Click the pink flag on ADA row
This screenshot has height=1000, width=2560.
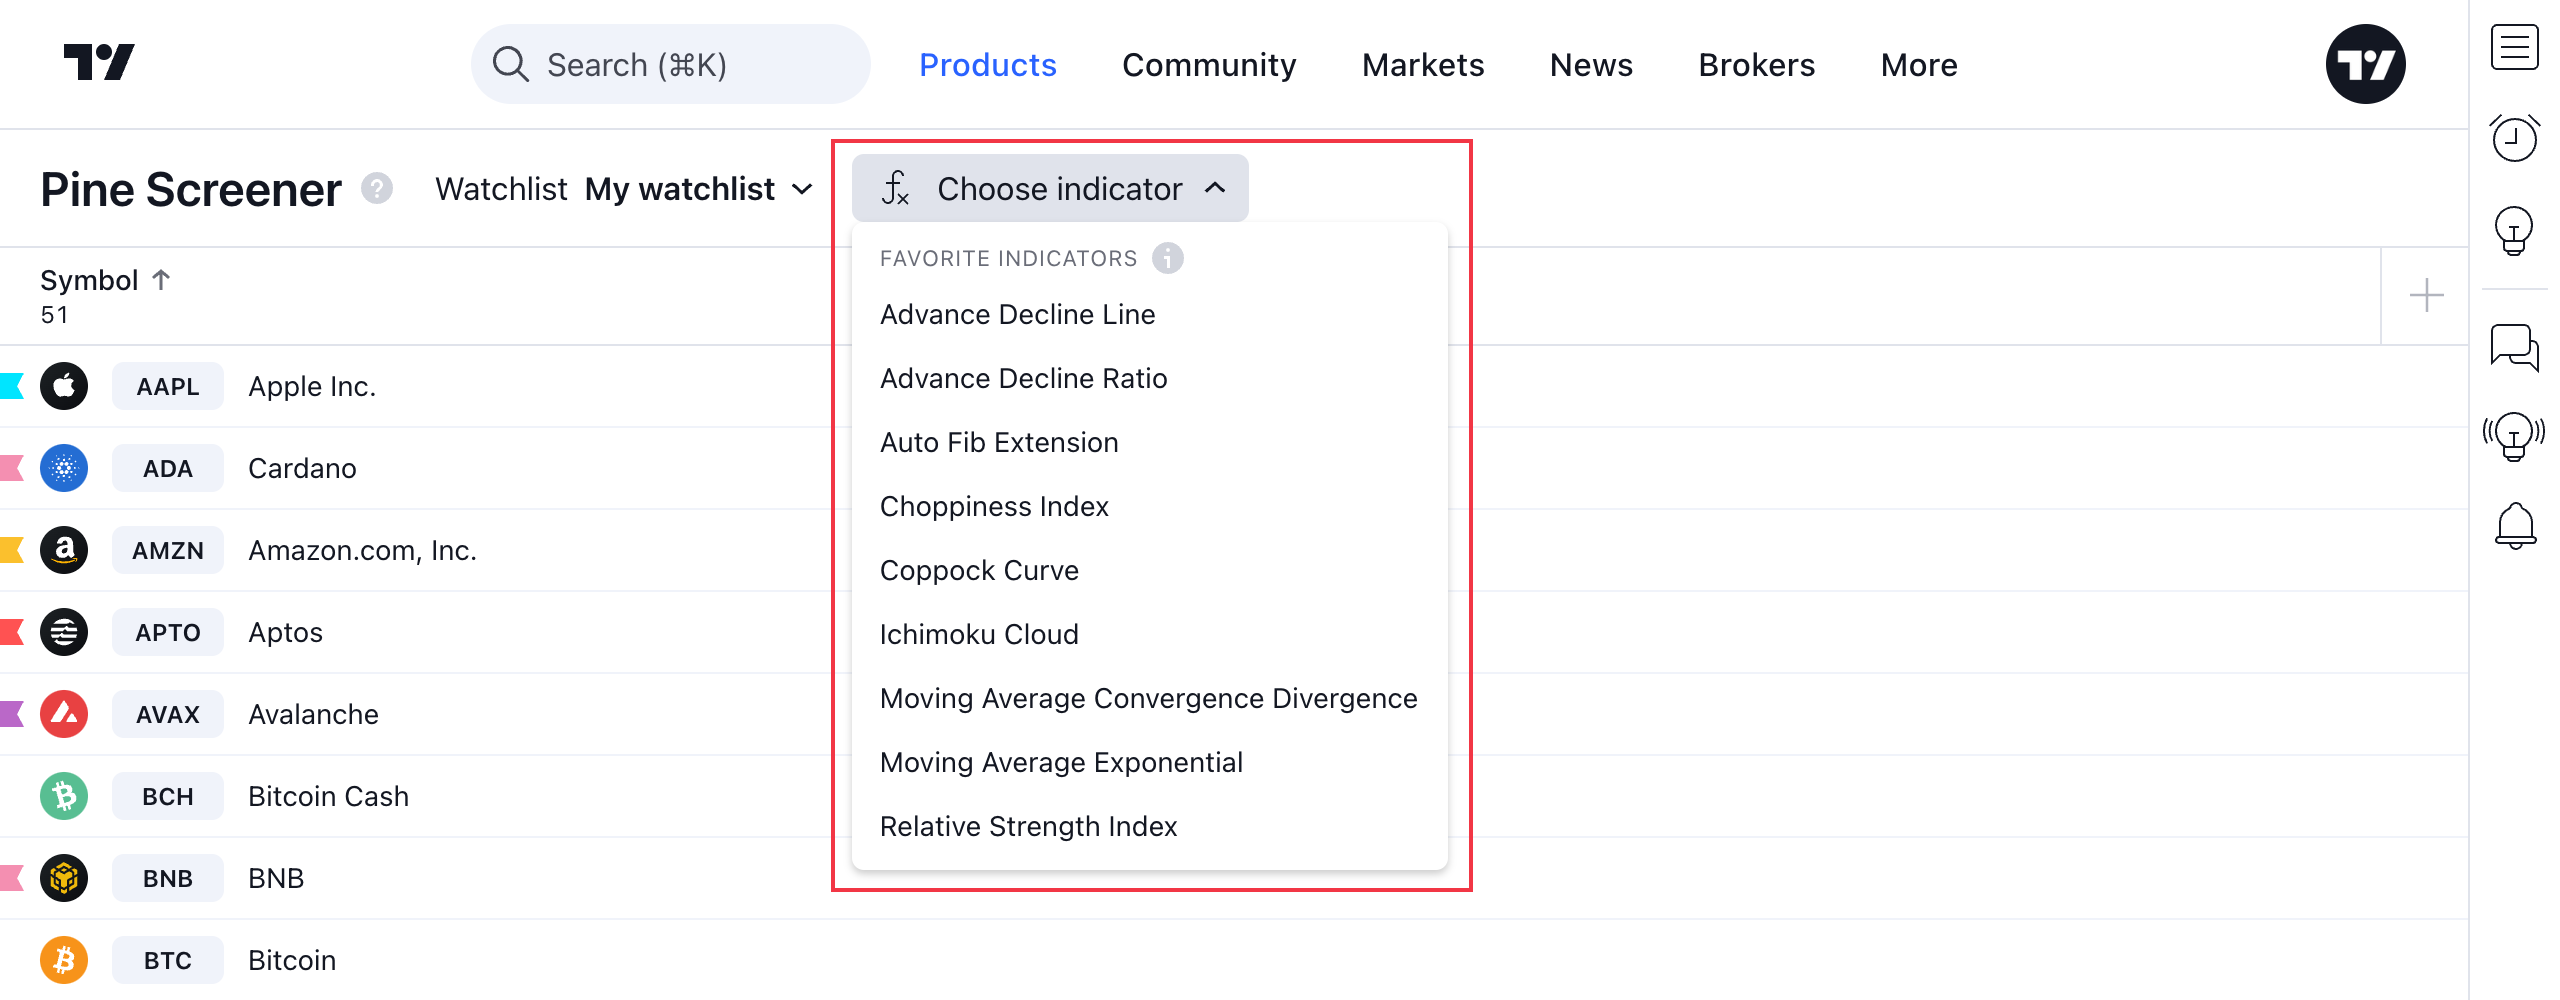pos(11,468)
